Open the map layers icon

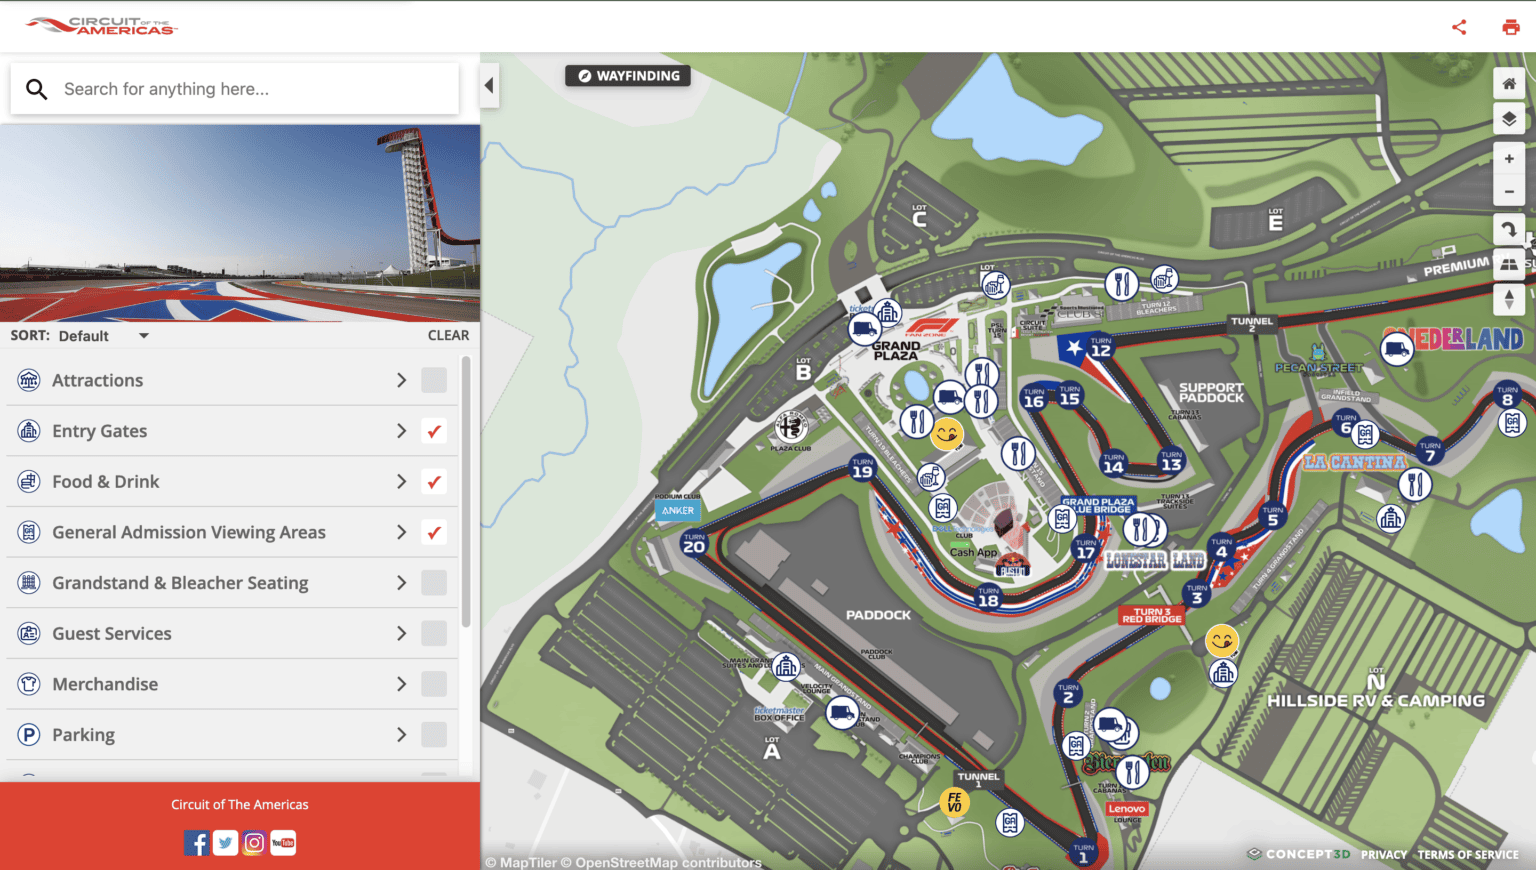coord(1509,118)
